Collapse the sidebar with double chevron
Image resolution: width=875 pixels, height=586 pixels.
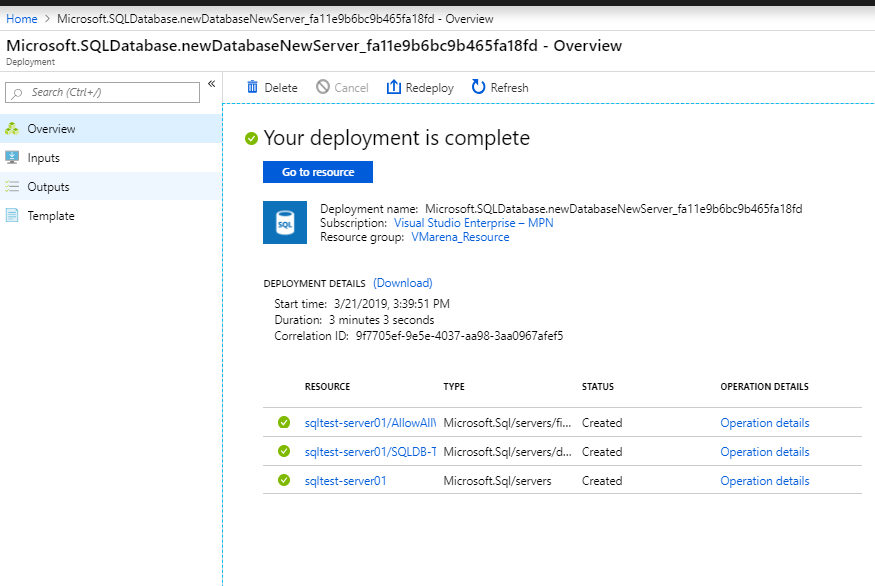[211, 84]
